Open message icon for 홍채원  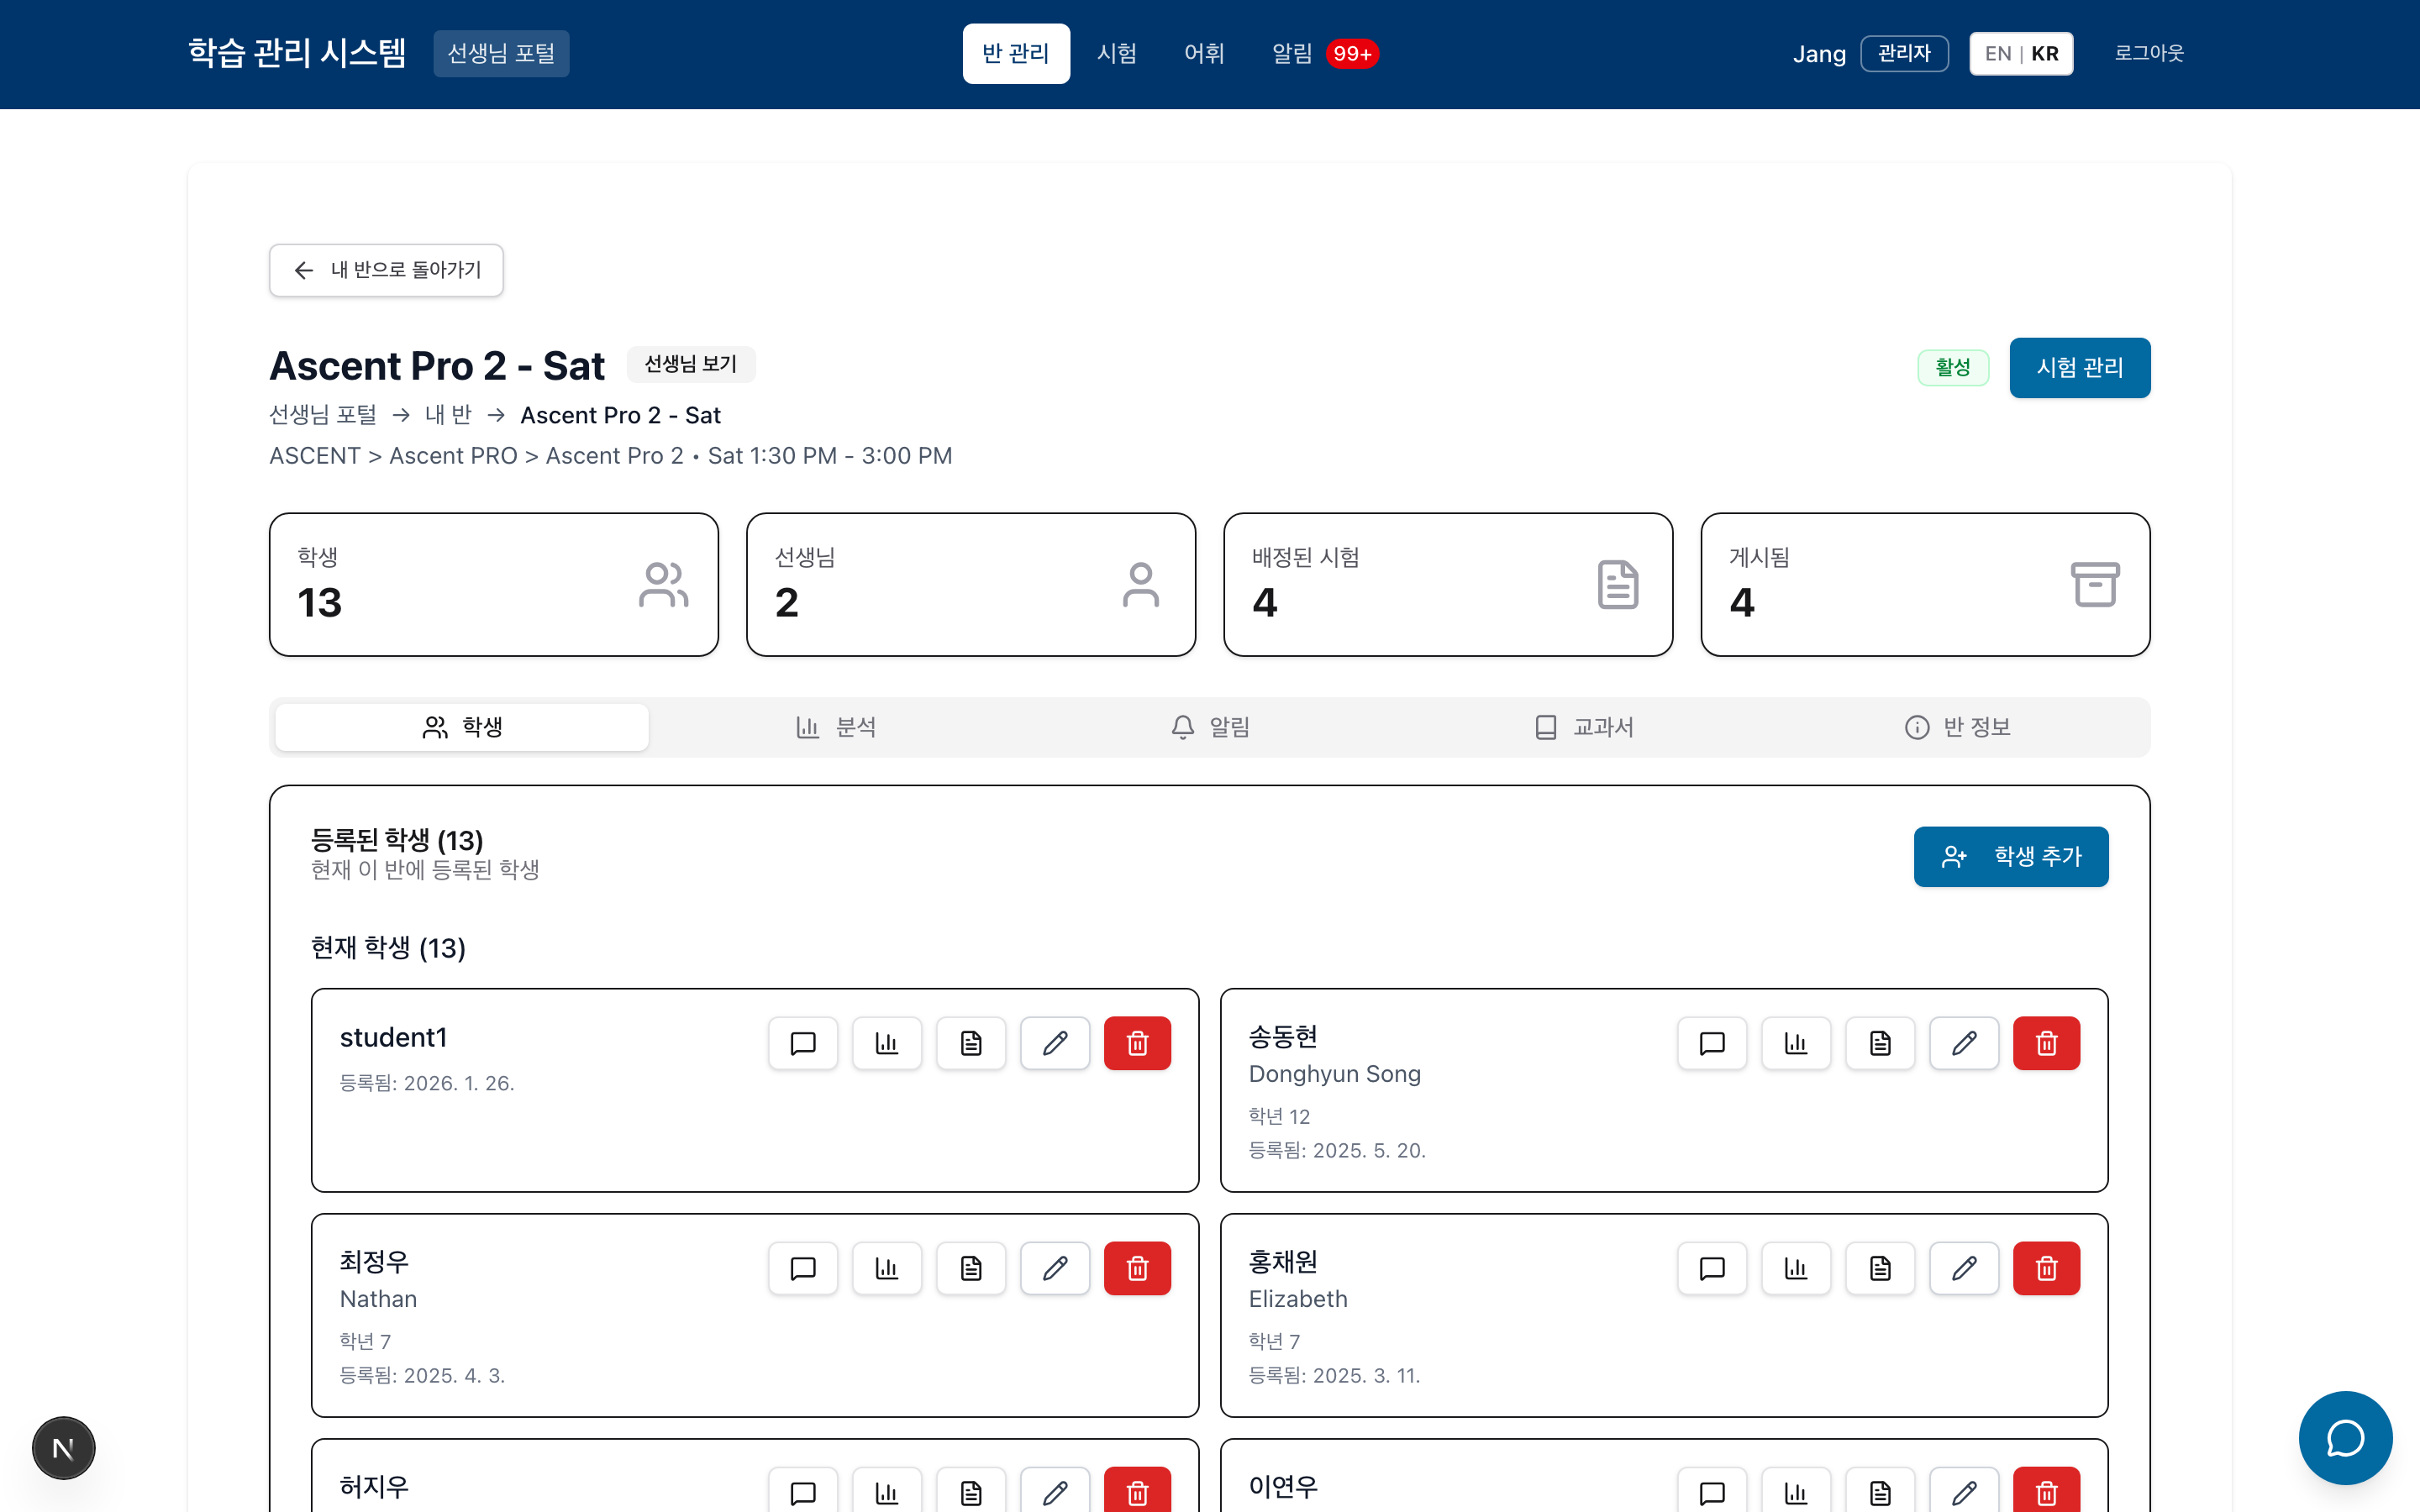pos(1711,1268)
